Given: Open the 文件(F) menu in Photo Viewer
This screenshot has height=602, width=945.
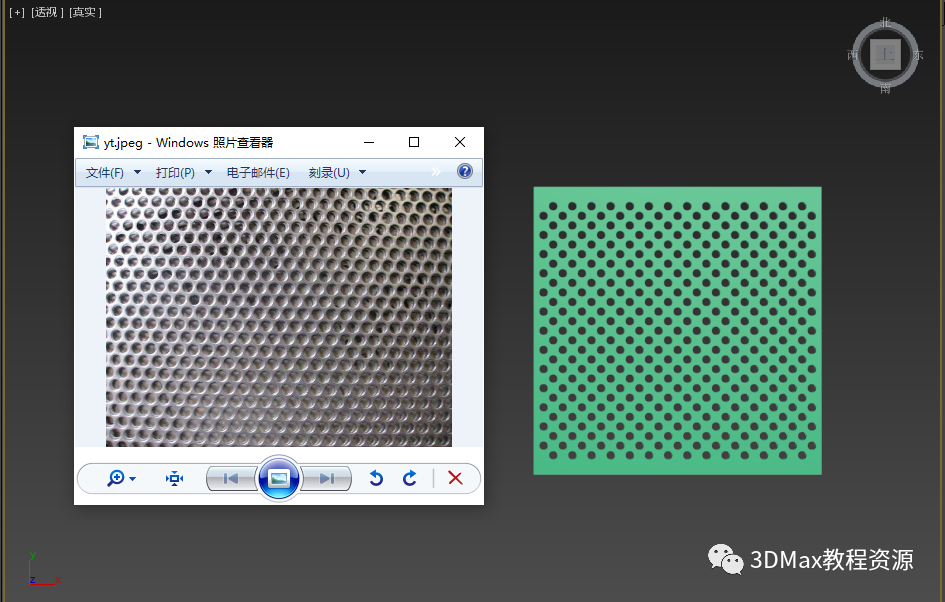Looking at the screenshot, I should click(105, 173).
